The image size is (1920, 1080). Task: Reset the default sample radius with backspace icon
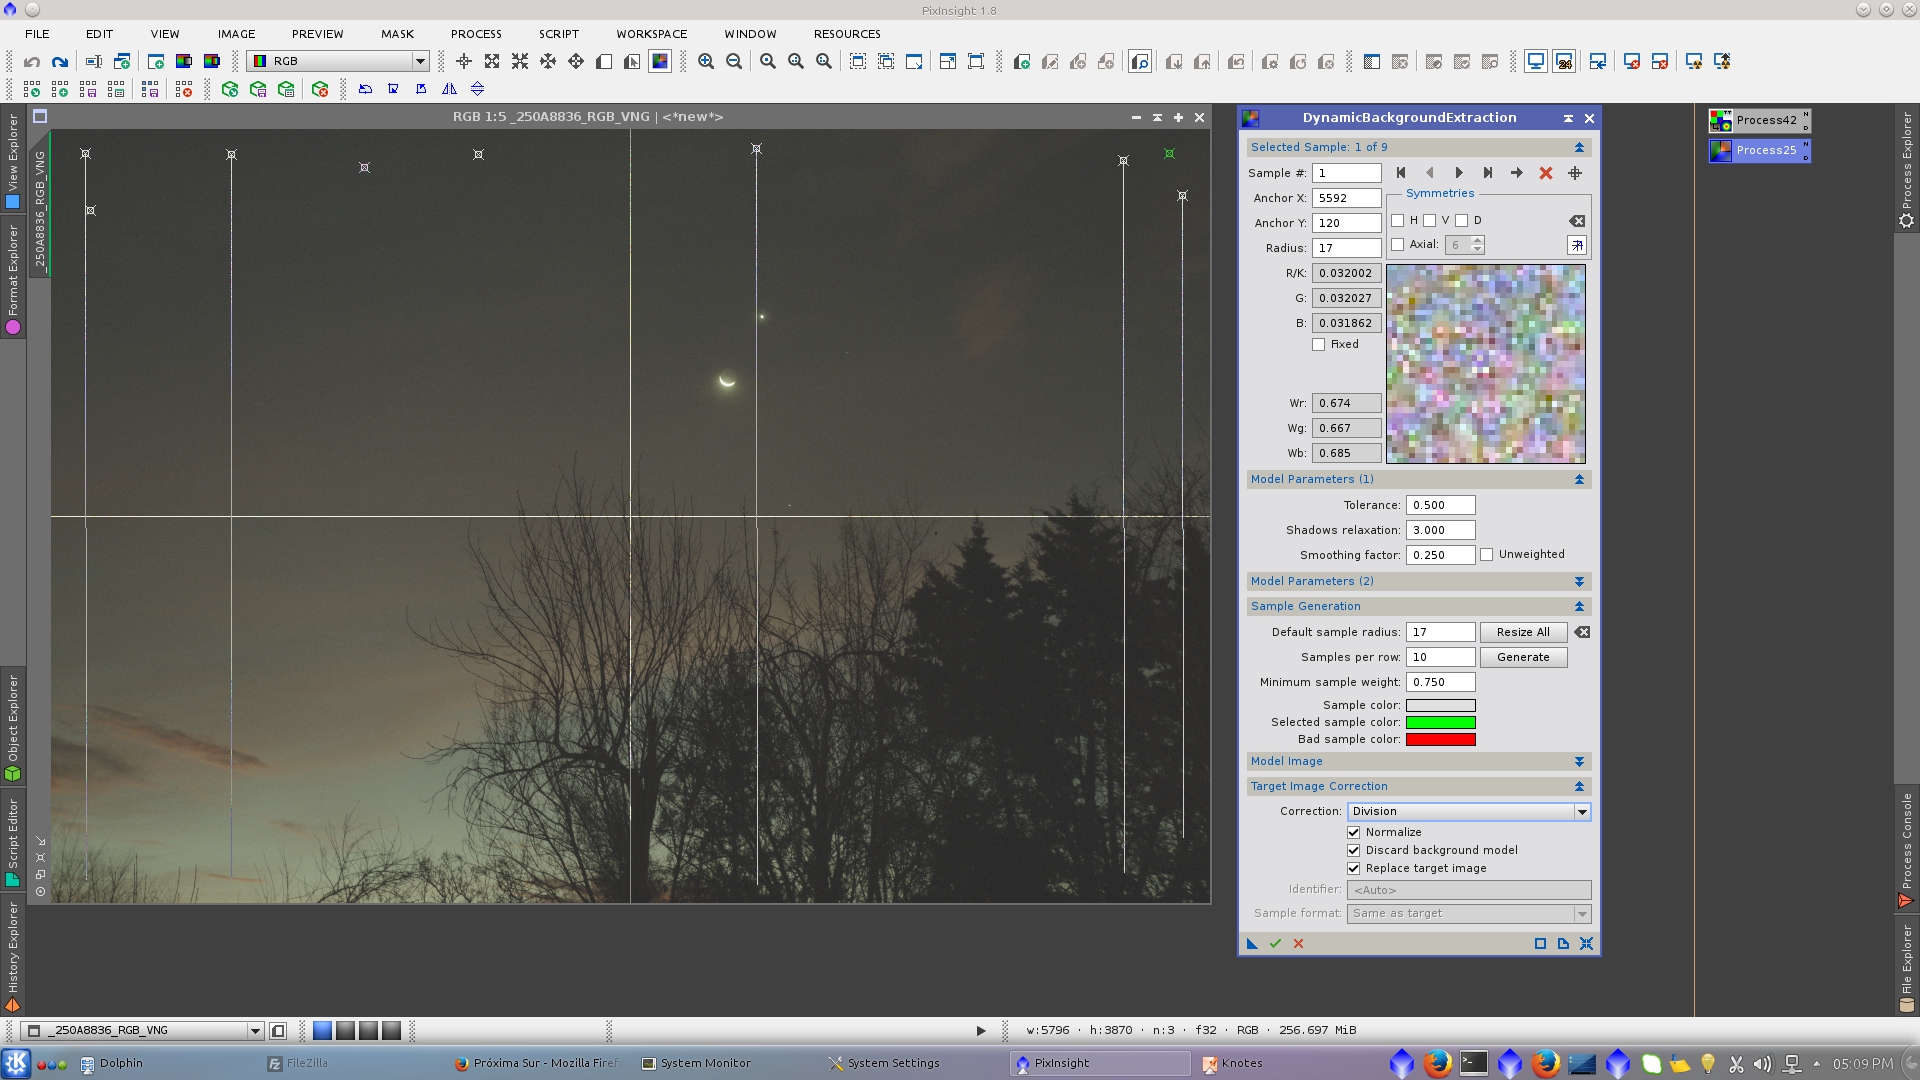click(x=1582, y=632)
